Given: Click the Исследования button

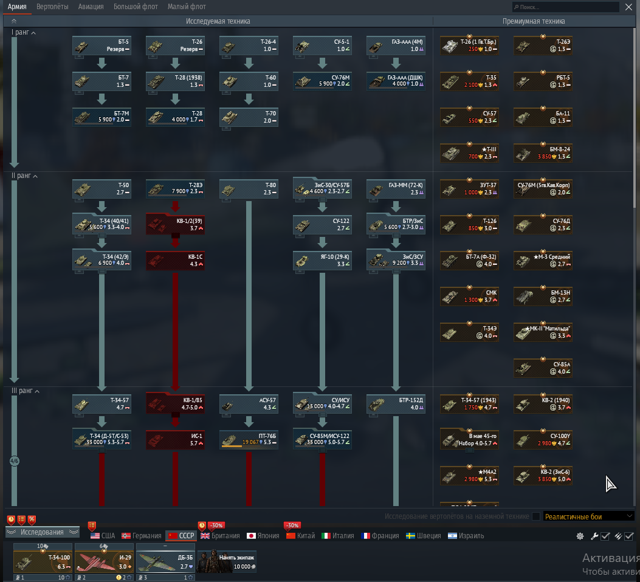Looking at the screenshot, I should tap(42, 532).
